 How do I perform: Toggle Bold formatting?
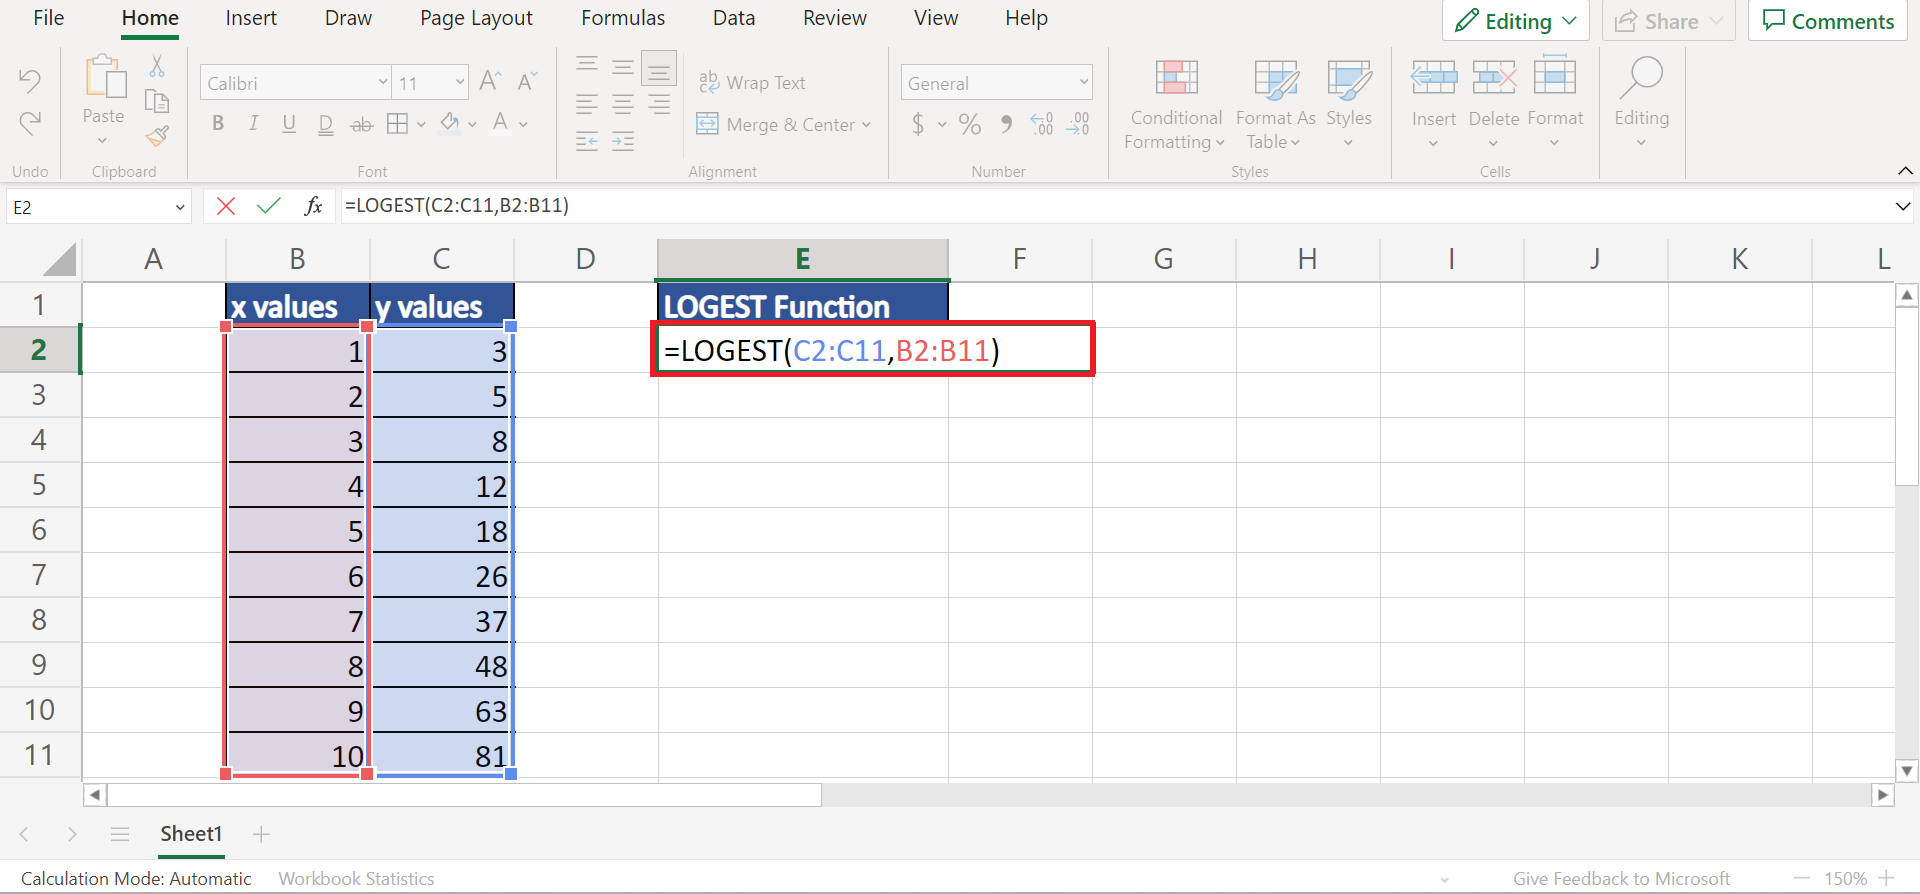[x=218, y=124]
